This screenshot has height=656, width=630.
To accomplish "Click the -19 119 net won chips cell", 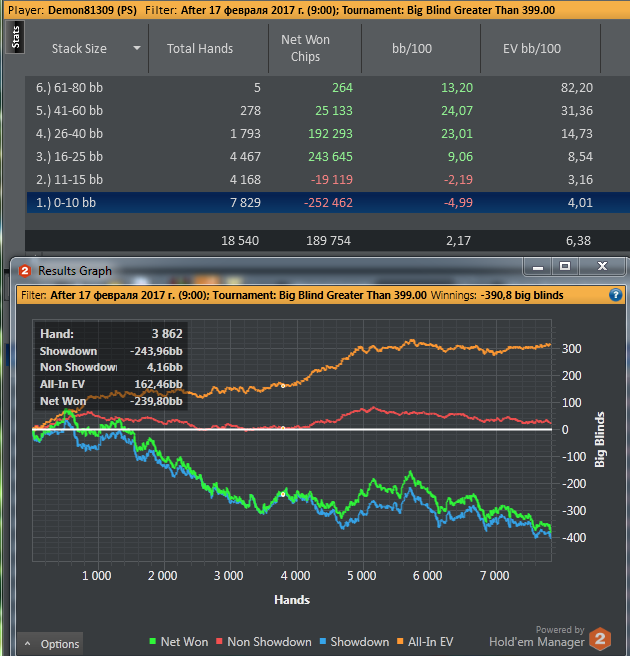I will pos(331,179).
